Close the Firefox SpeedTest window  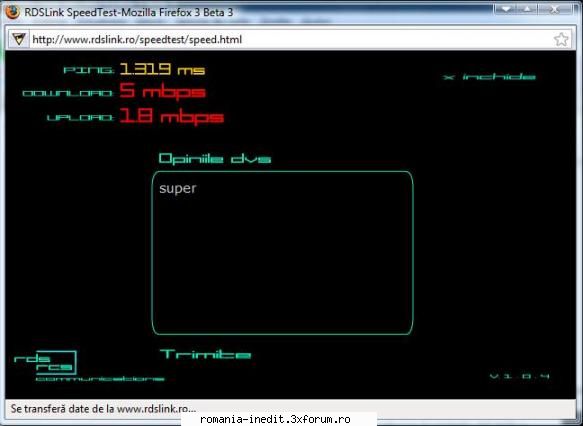coord(554,8)
